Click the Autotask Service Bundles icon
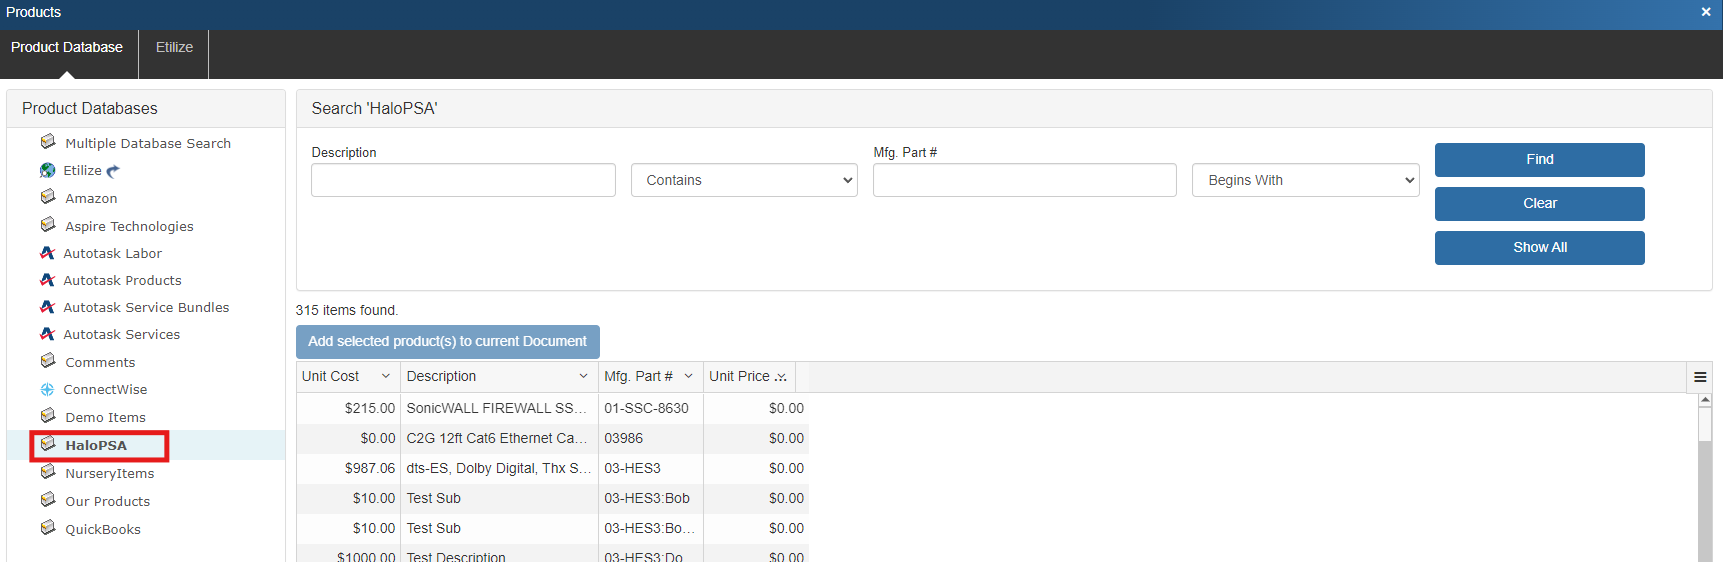This screenshot has width=1723, height=562. pos(47,307)
